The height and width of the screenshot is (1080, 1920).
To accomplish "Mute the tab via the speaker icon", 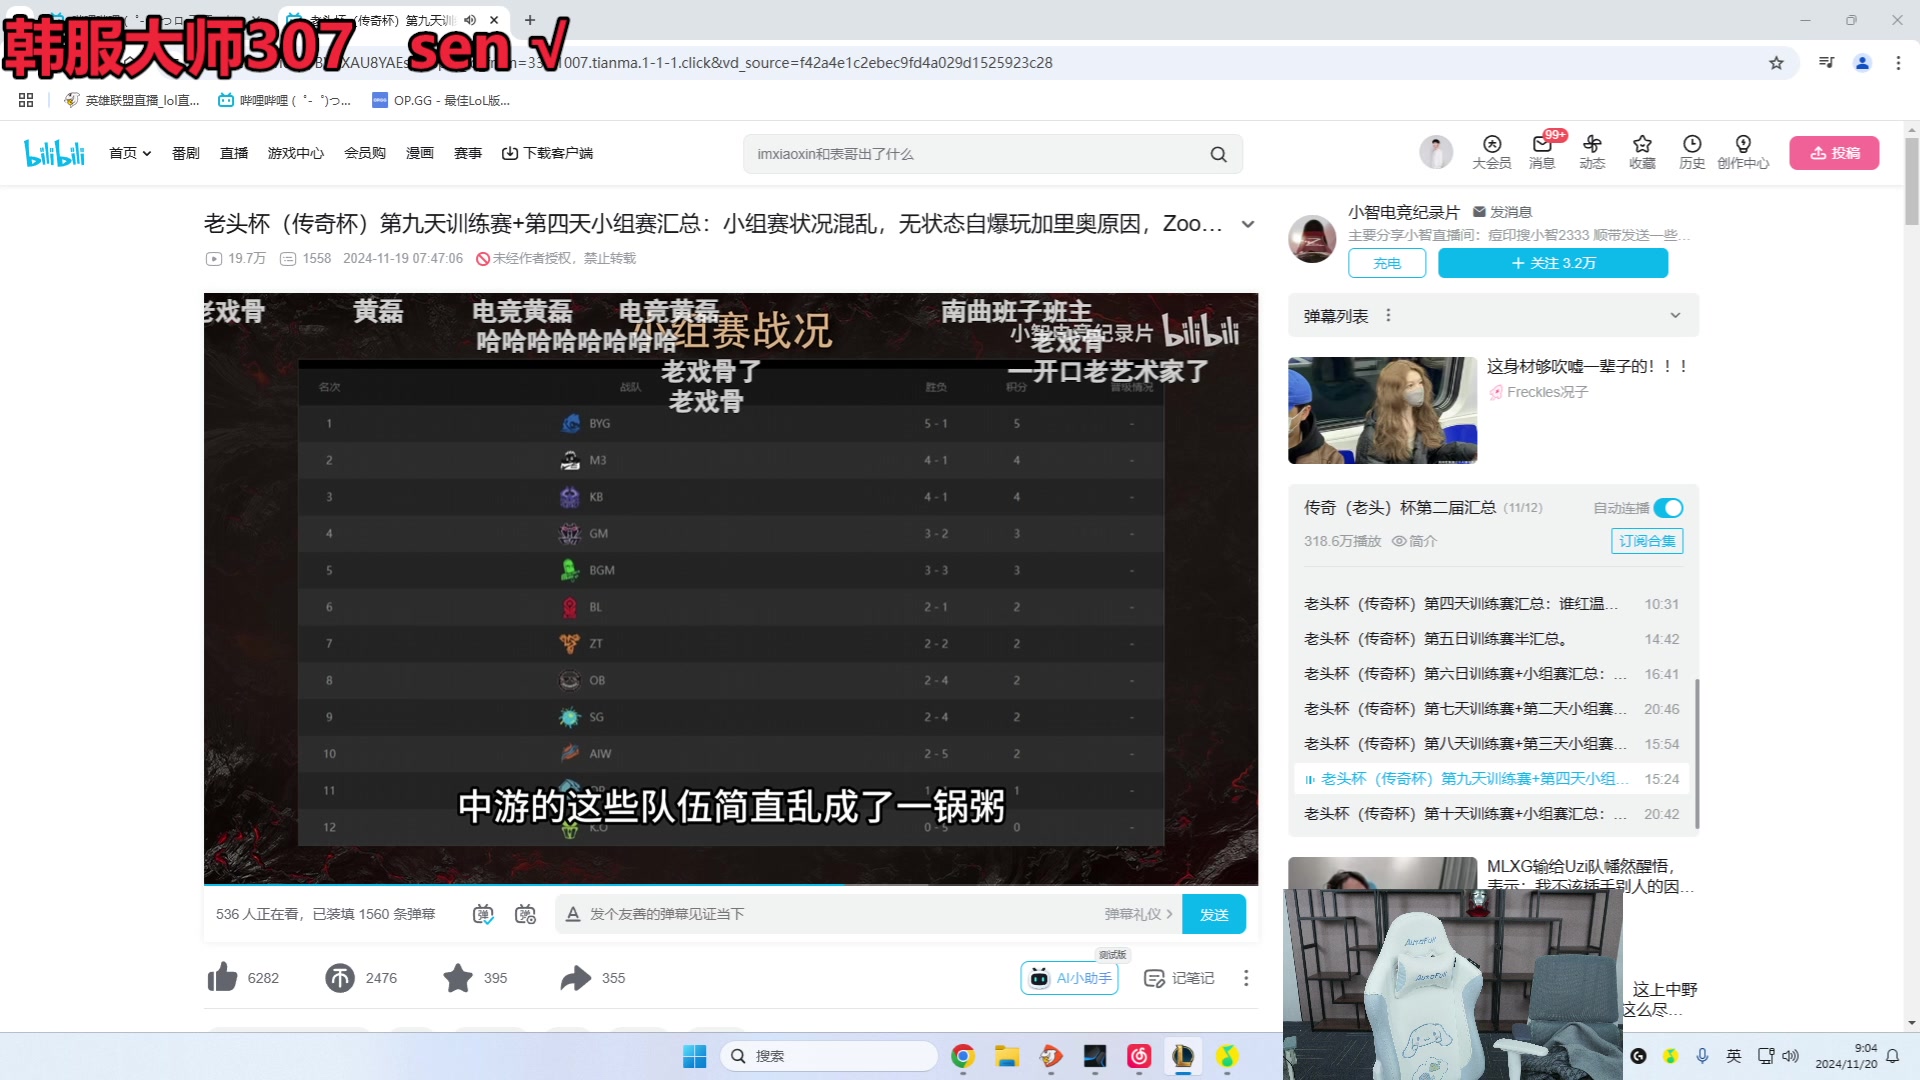I will click(x=470, y=20).
